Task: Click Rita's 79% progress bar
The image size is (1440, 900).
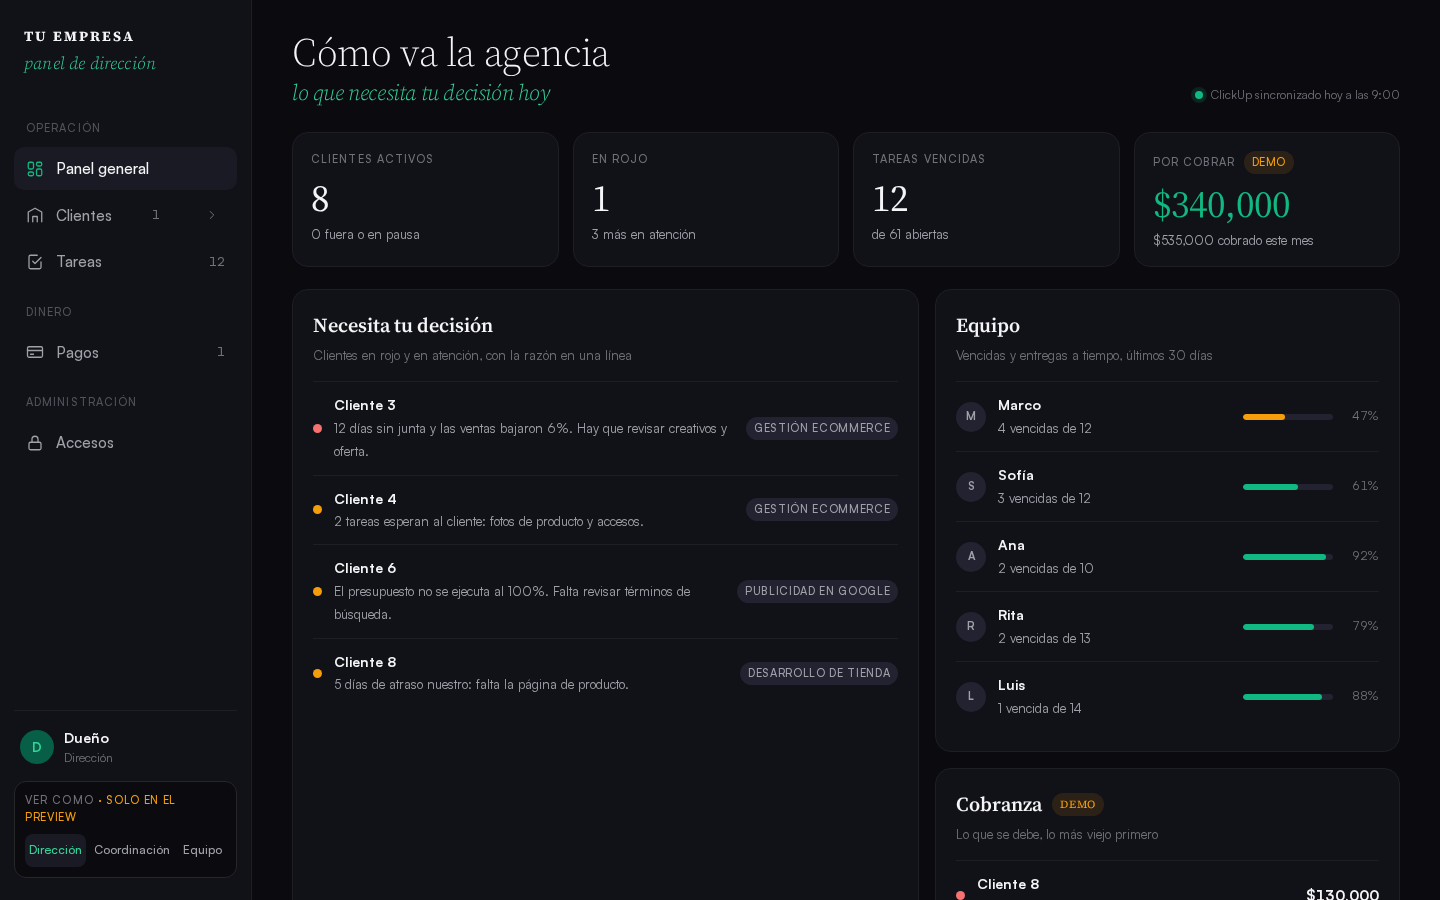Action: [x=1288, y=626]
